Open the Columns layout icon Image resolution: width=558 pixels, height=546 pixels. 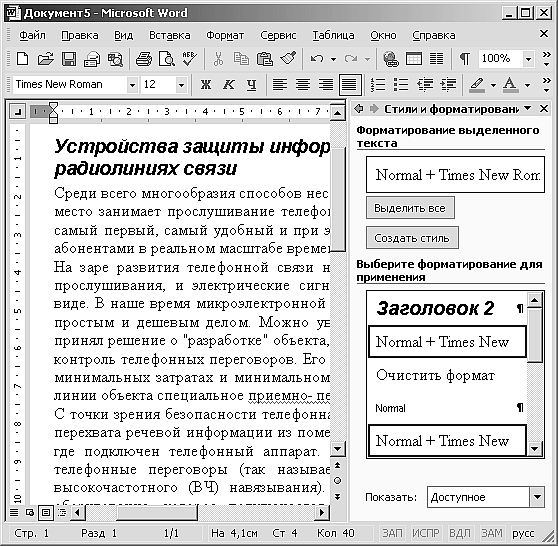pyautogui.click(x=436, y=59)
